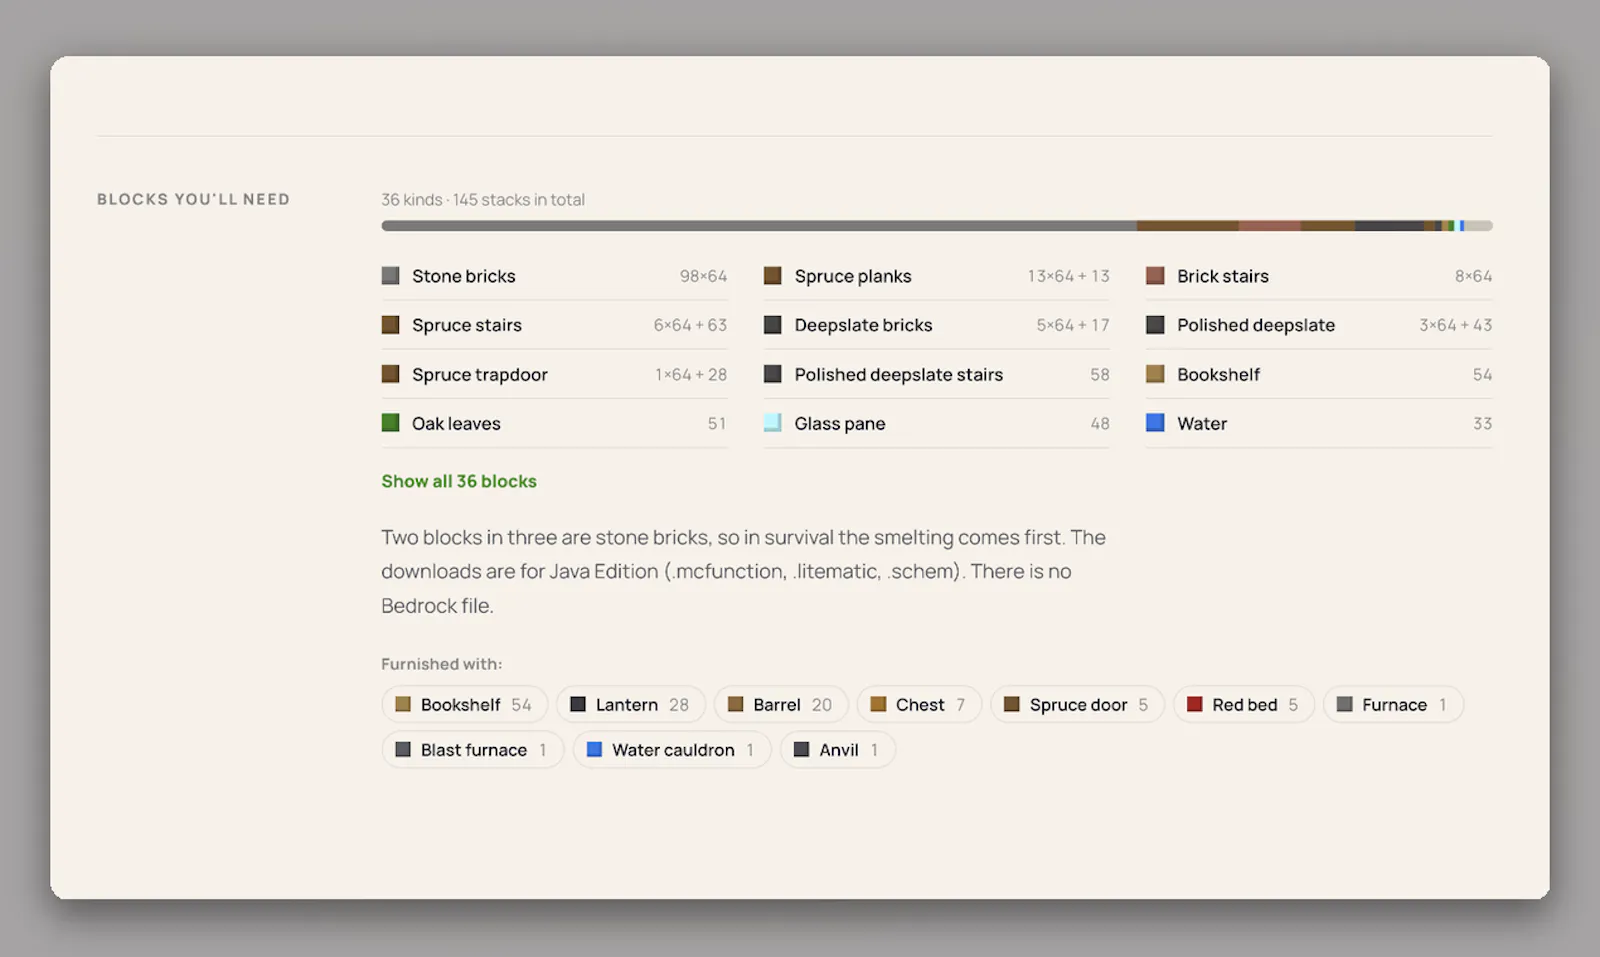Click the '36 kinds · 145 stacks in total' summary
Image resolution: width=1600 pixels, height=957 pixels.
coord(483,200)
